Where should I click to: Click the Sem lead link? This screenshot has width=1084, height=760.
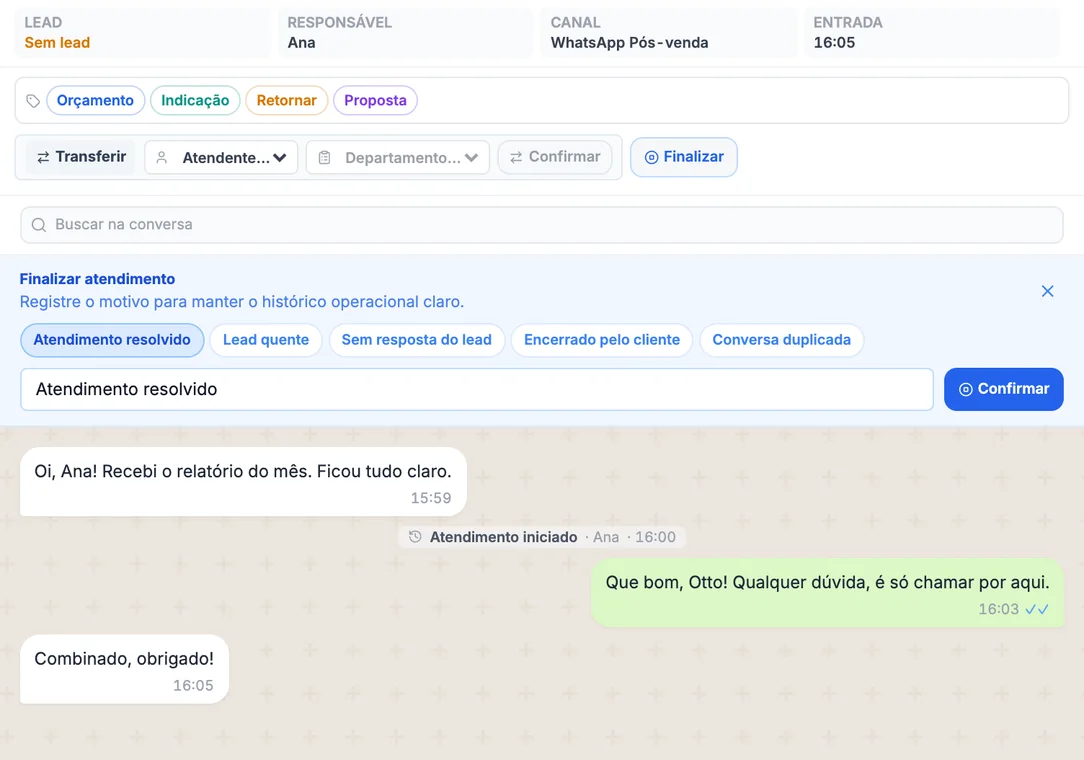(x=57, y=43)
